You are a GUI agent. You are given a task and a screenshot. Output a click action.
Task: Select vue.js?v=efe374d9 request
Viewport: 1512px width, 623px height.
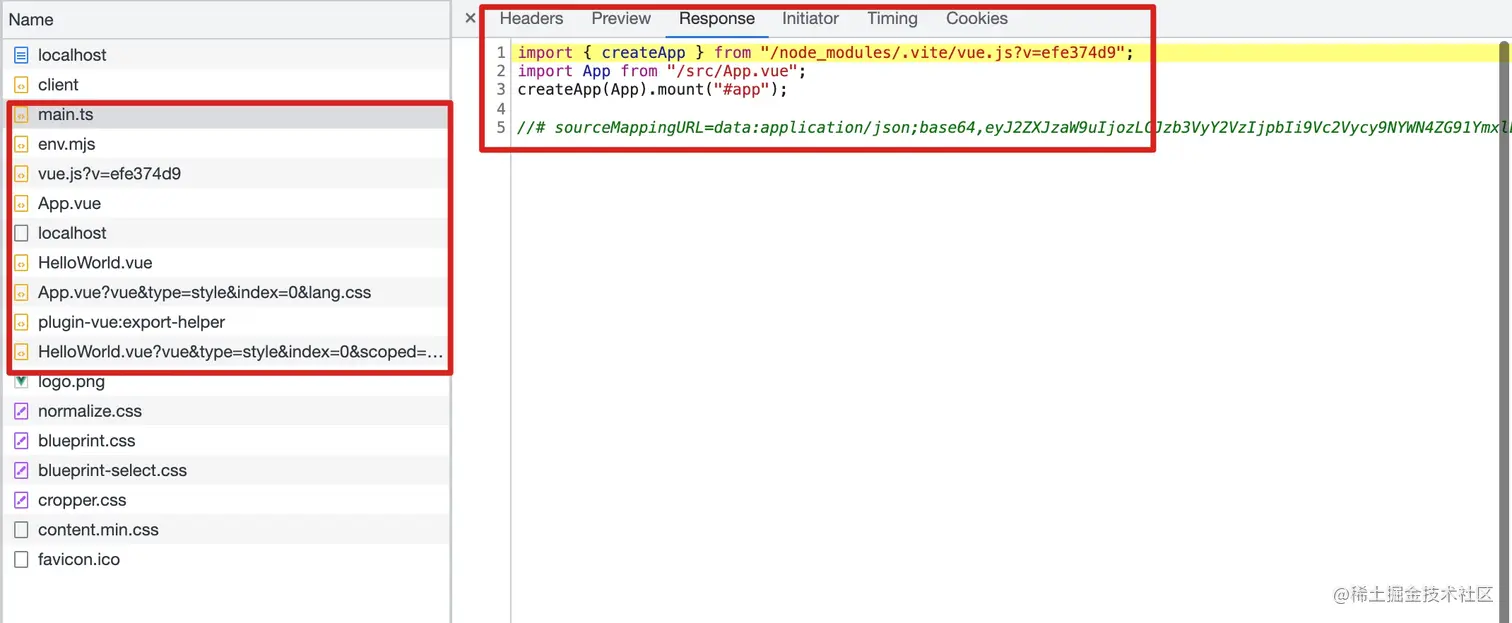coord(225,174)
